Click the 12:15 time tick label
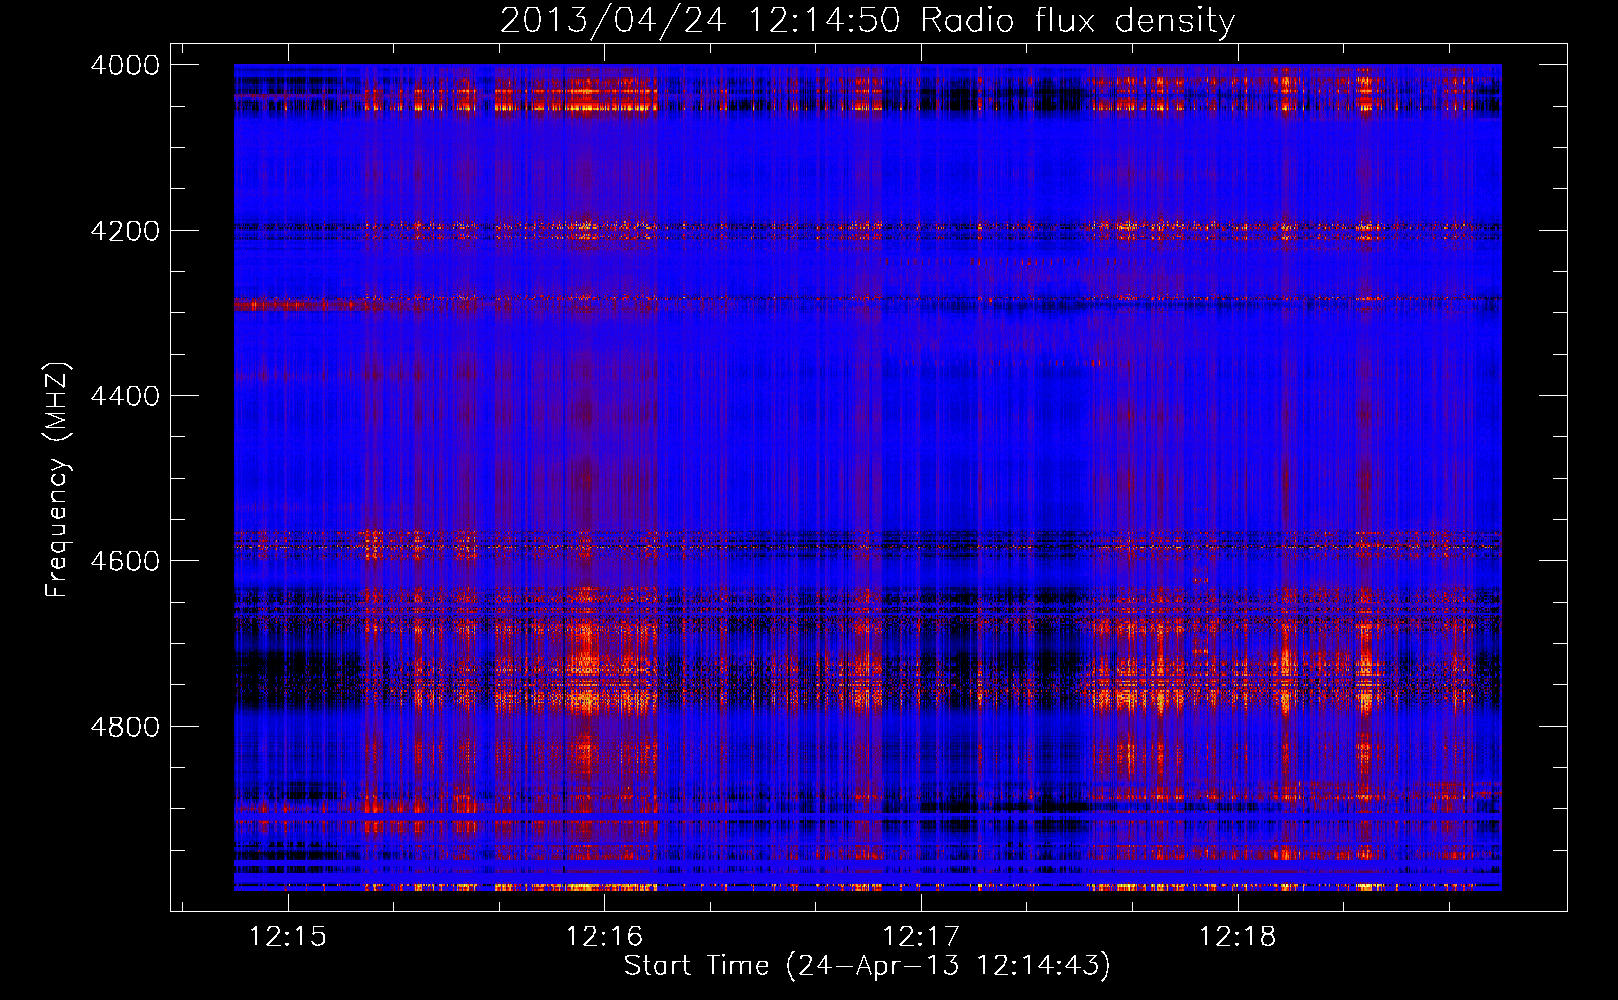Image resolution: width=1618 pixels, height=1000 pixels. [x=288, y=936]
